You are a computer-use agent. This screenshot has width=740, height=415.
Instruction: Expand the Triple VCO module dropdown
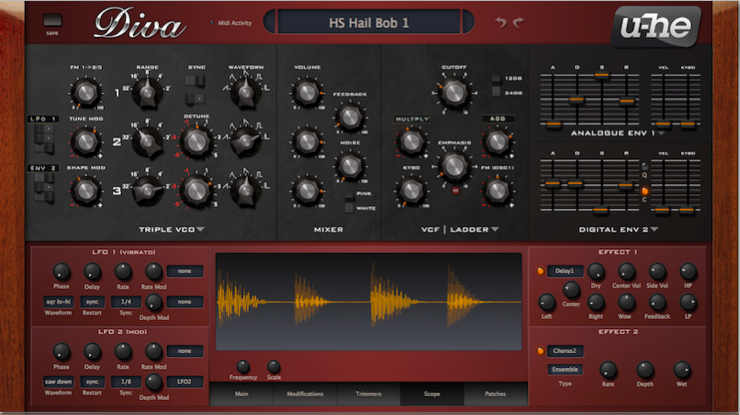[x=201, y=230]
